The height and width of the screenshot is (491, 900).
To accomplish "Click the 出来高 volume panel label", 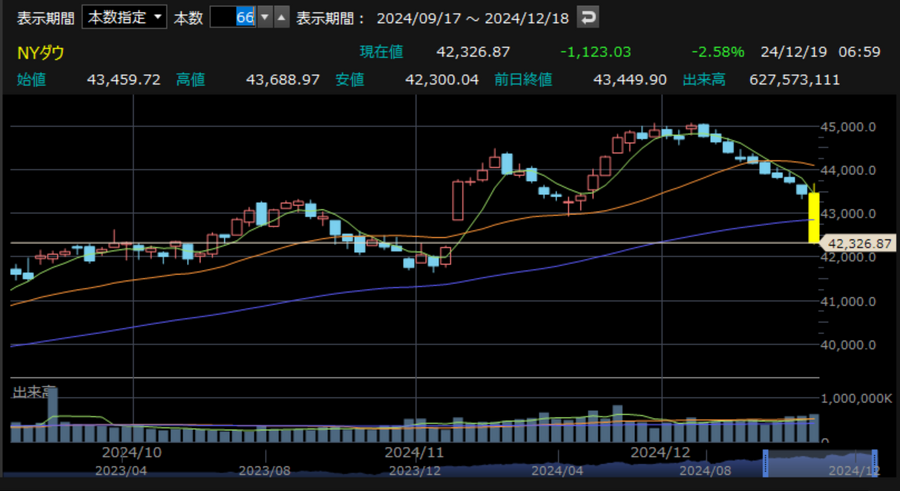I will [x=33, y=392].
